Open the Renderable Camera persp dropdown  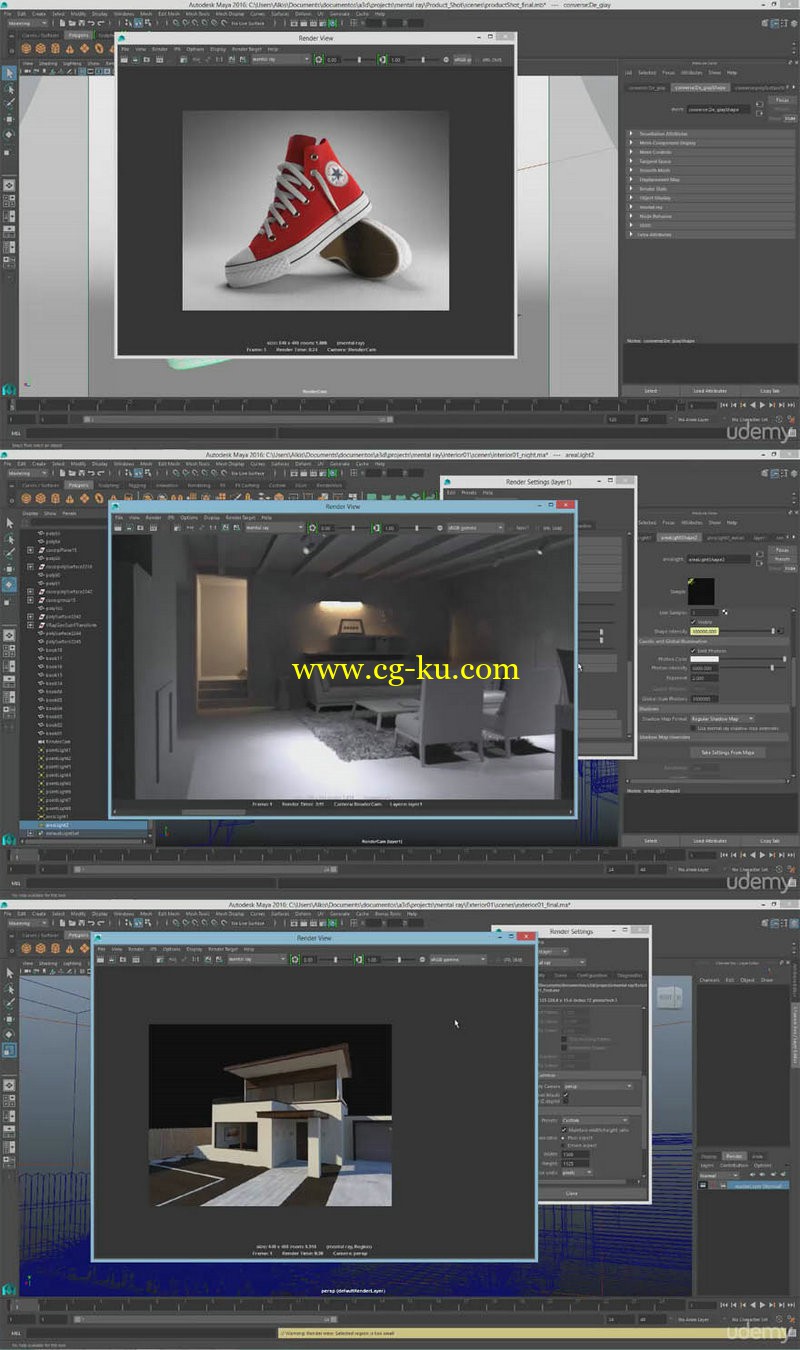point(599,1085)
